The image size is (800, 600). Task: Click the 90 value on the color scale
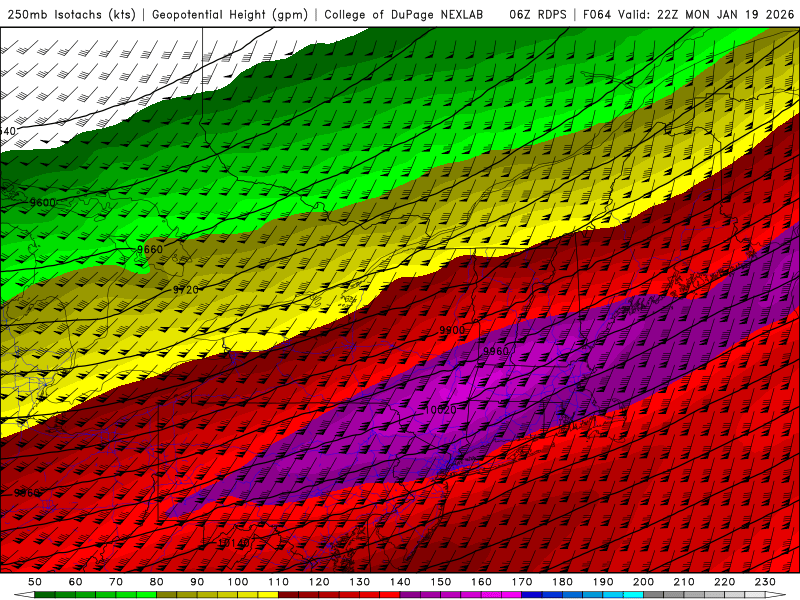(x=197, y=582)
